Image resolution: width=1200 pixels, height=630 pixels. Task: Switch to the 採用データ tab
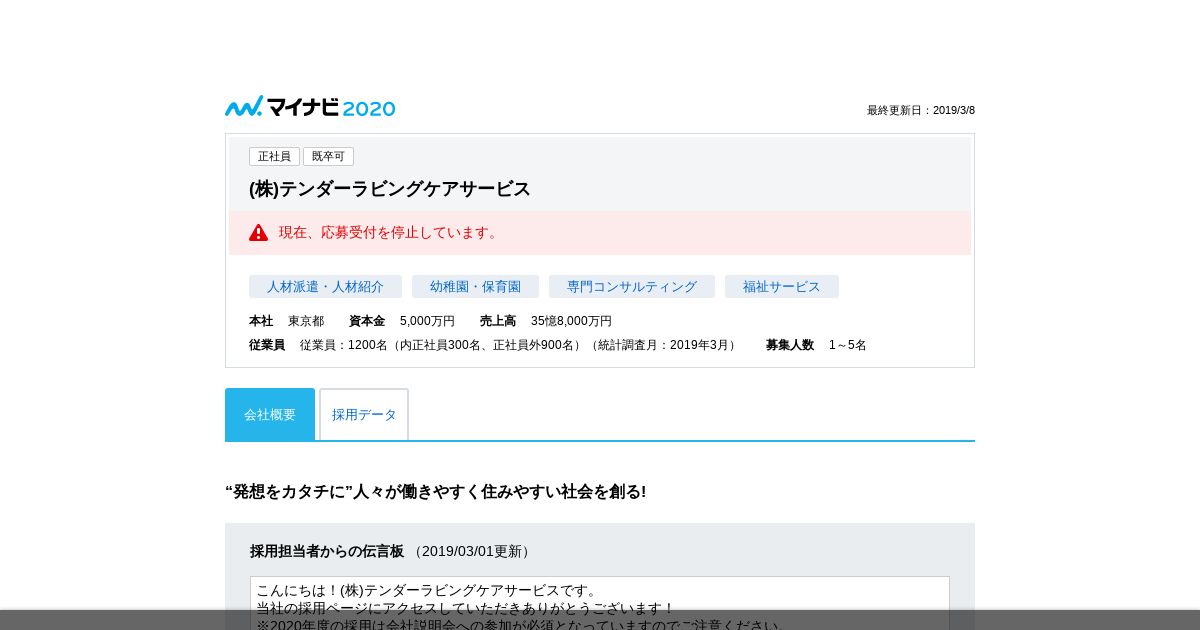click(364, 414)
